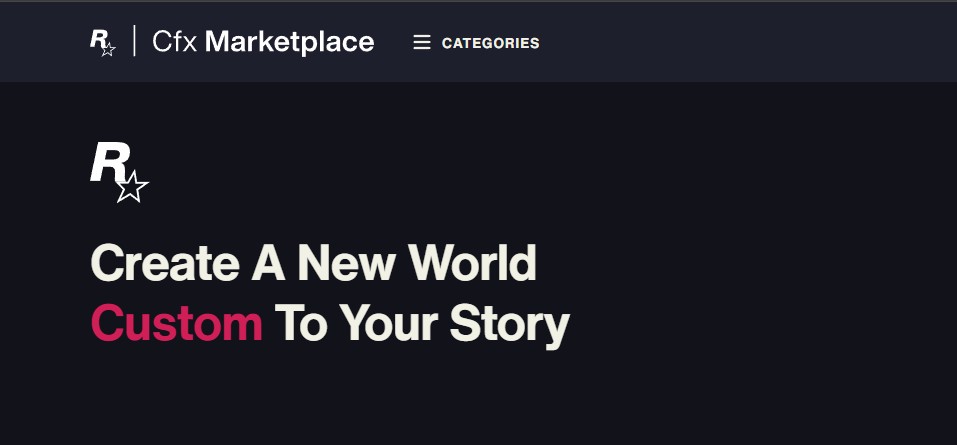957x445 pixels.
Task: Expand the CATEGORIES menu
Action: coord(490,43)
